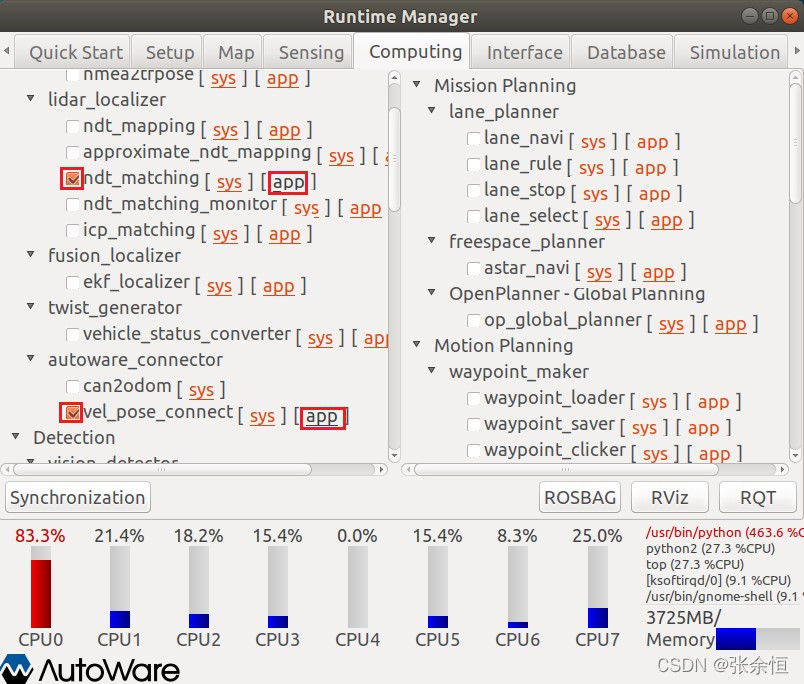The width and height of the screenshot is (804, 684).
Task: Launch RQT
Action: point(758,497)
